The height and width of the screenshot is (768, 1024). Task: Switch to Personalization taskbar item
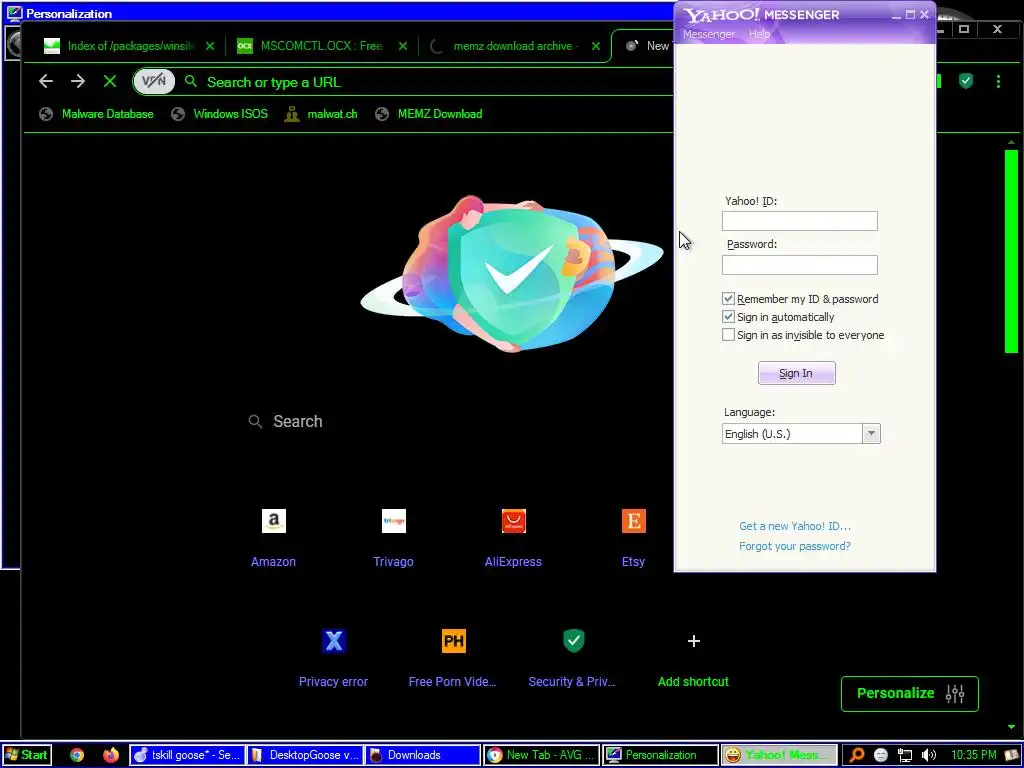click(x=660, y=755)
